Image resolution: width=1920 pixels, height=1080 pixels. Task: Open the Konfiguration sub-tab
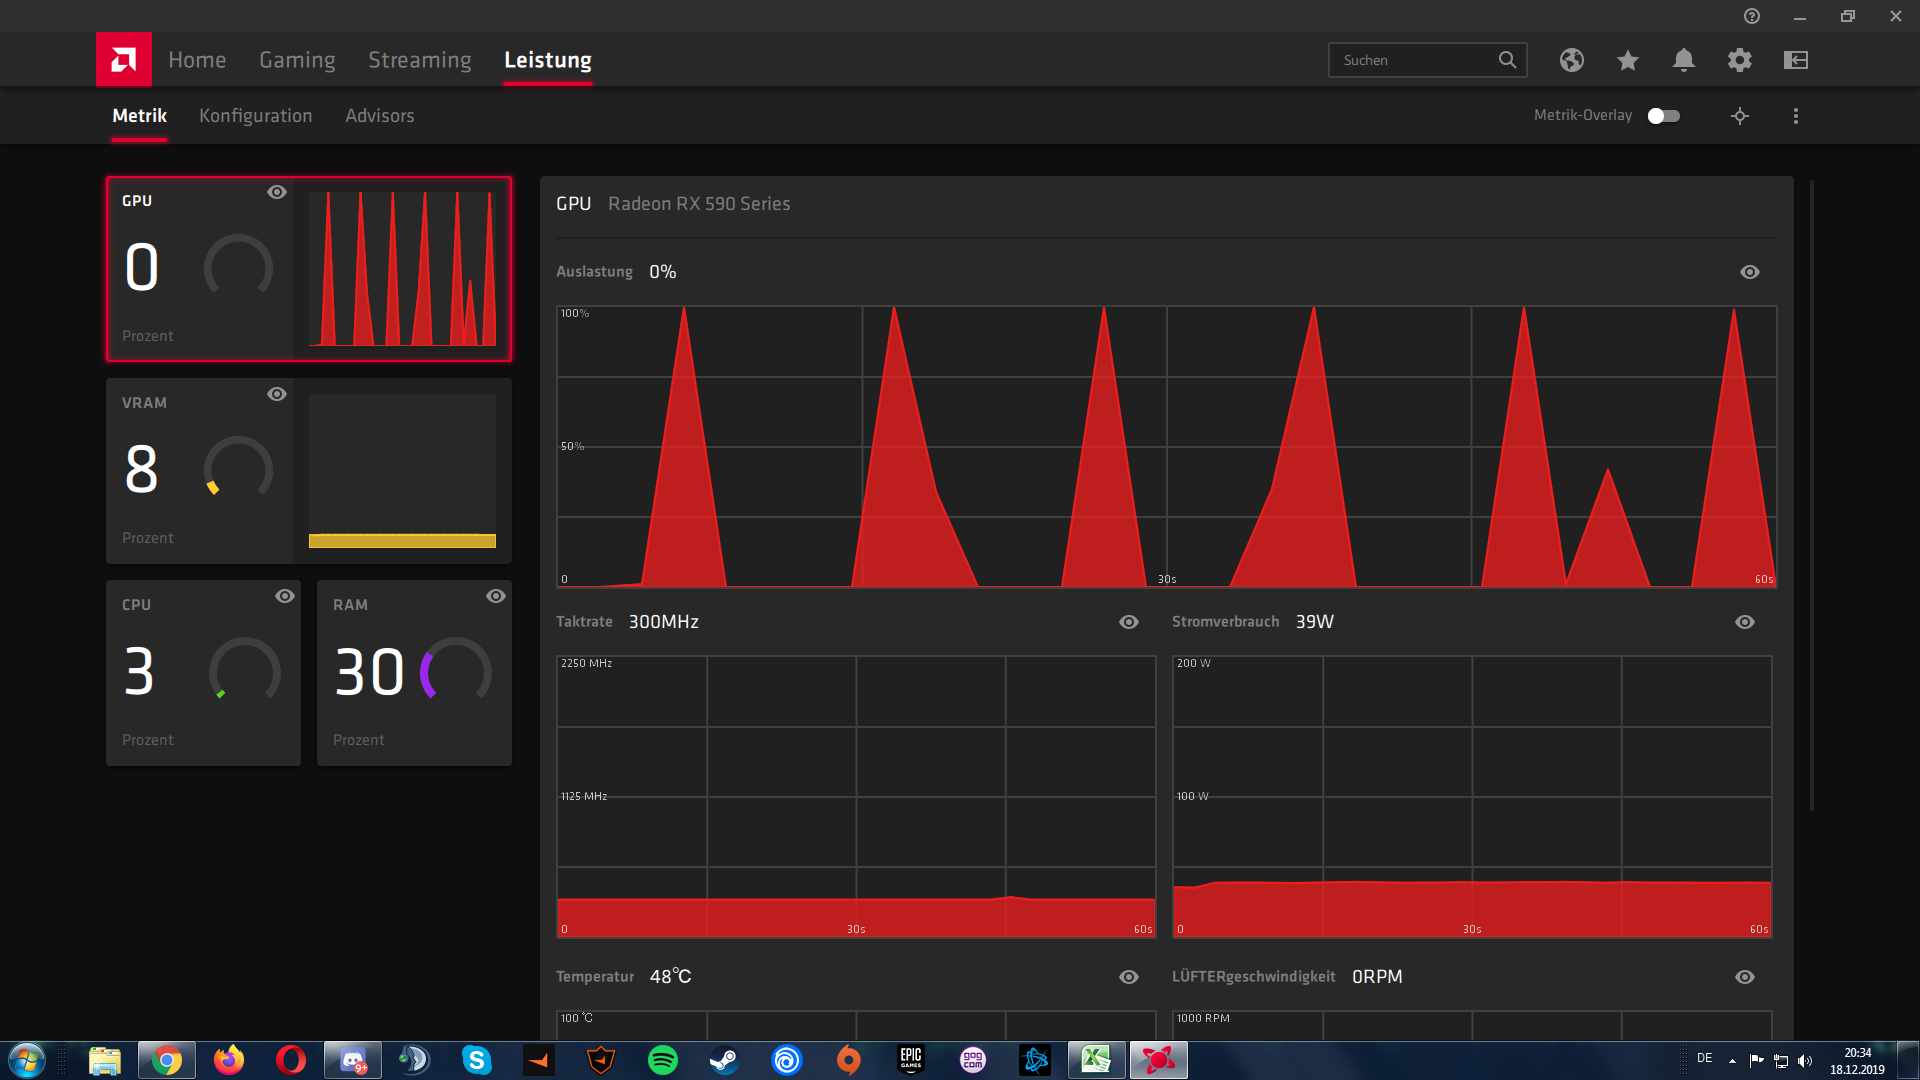[255, 116]
